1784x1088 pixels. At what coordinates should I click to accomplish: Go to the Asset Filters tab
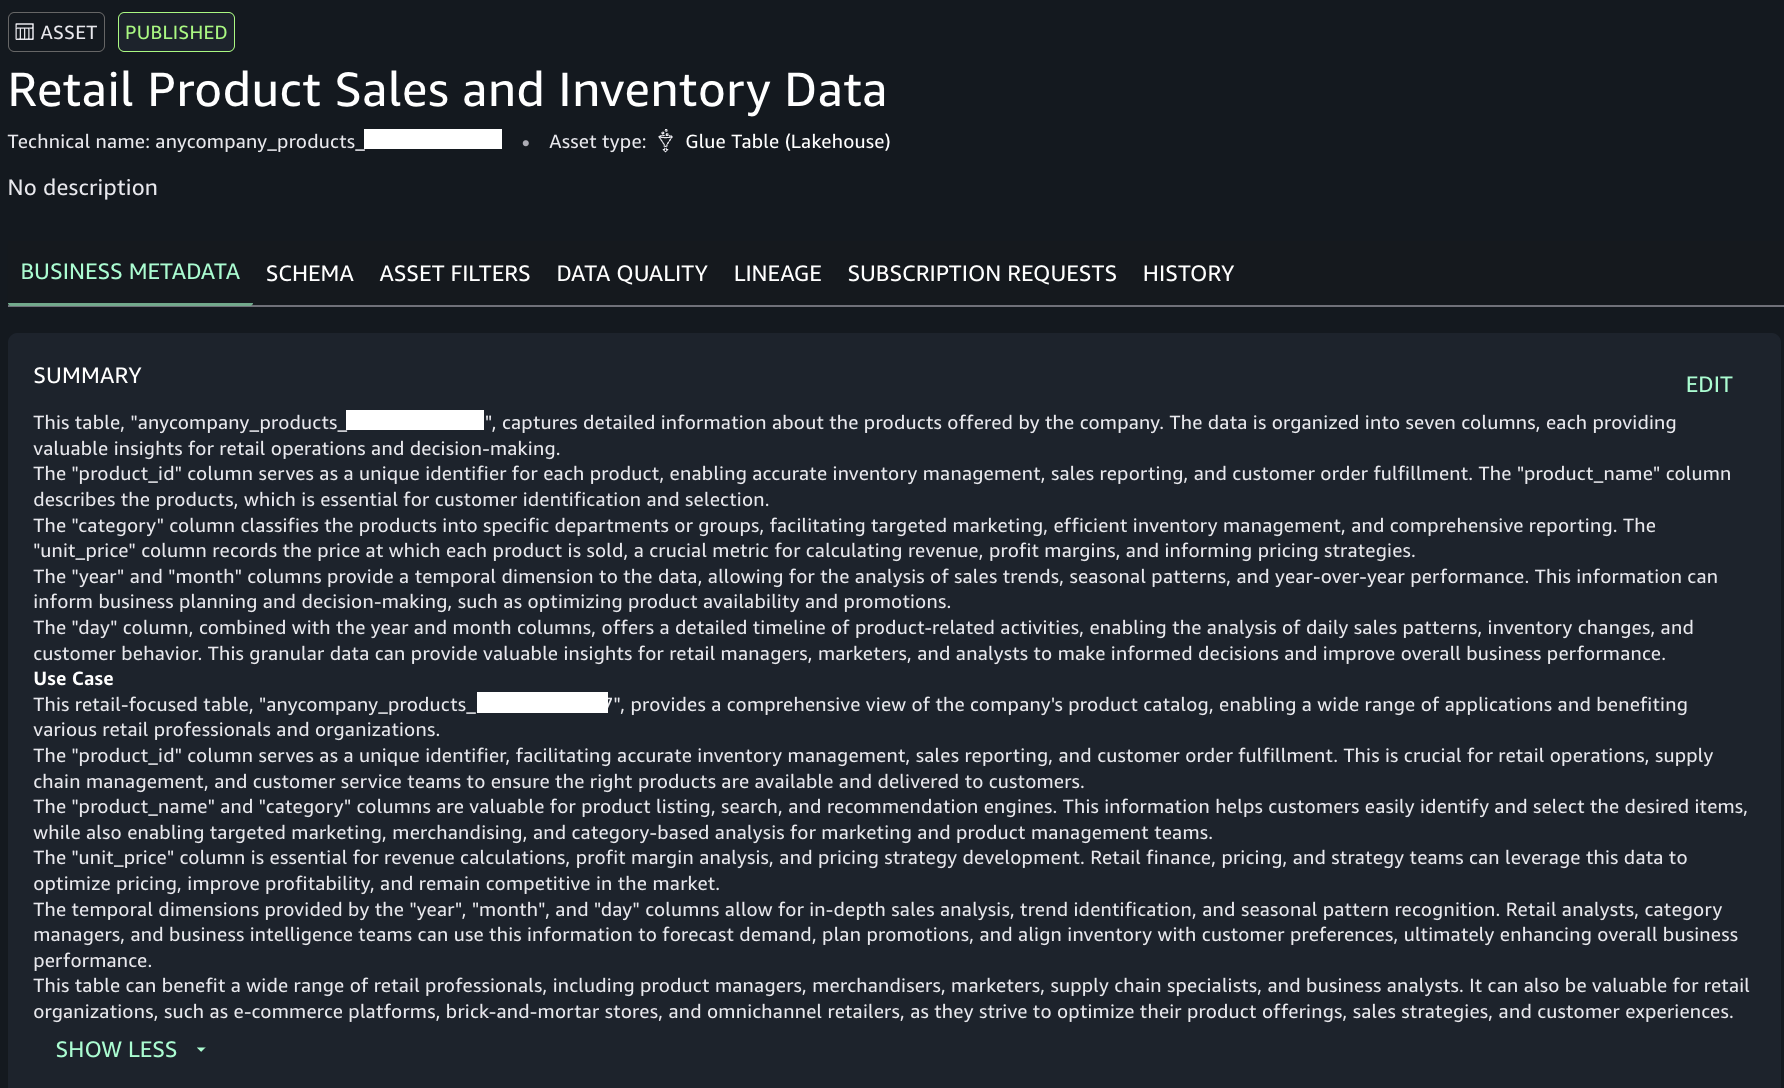[454, 274]
